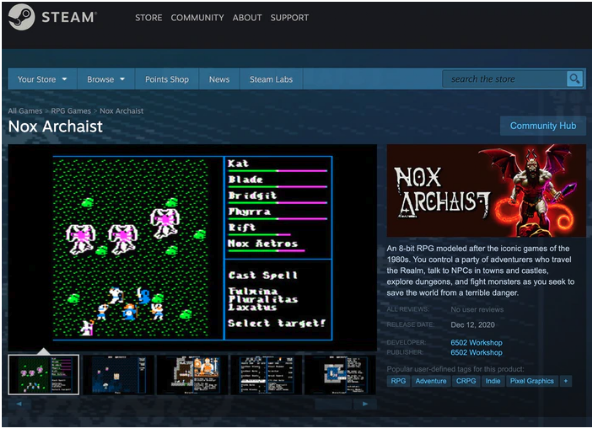Click the Steam logo icon
The height and width of the screenshot is (429, 593).
(x=21, y=17)
